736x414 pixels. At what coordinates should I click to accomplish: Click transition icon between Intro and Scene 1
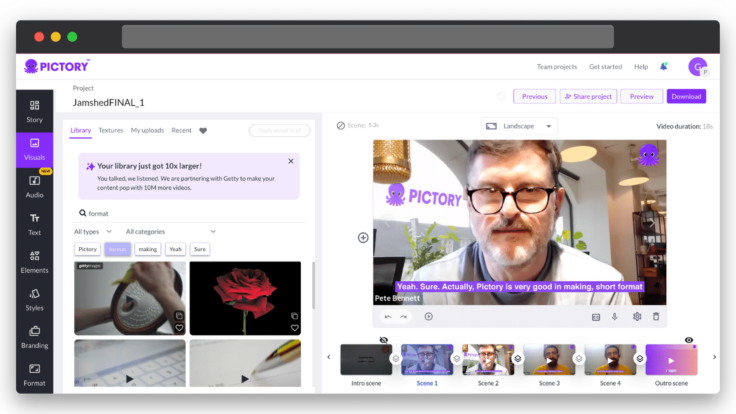click(396, 359)
